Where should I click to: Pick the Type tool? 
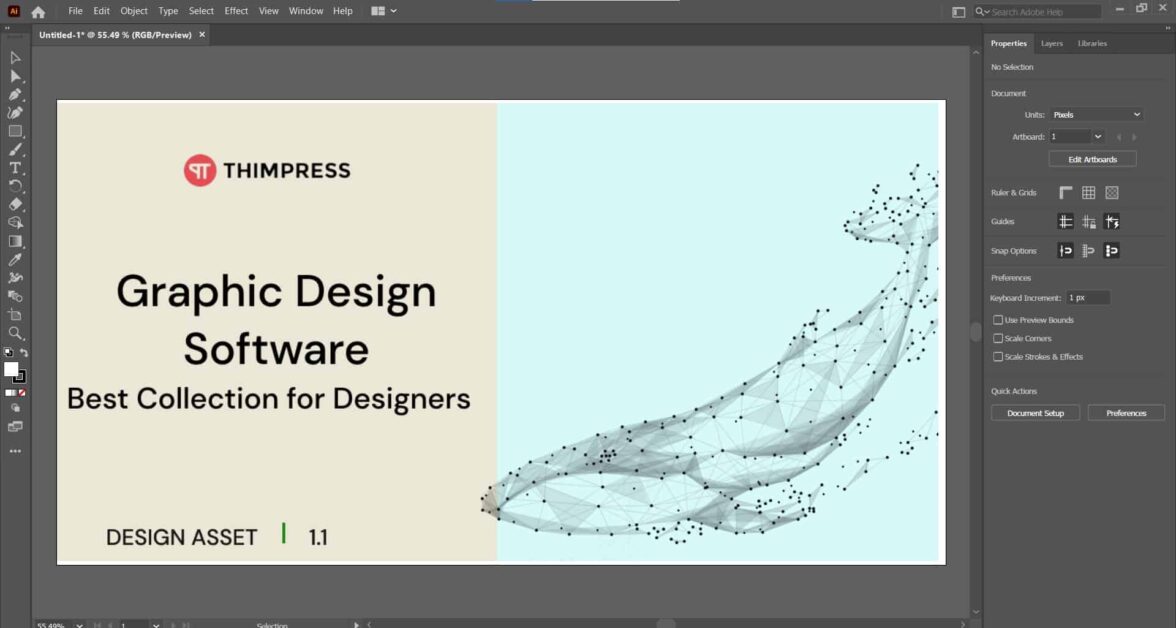pyautogui.click(x=15, y=167)
